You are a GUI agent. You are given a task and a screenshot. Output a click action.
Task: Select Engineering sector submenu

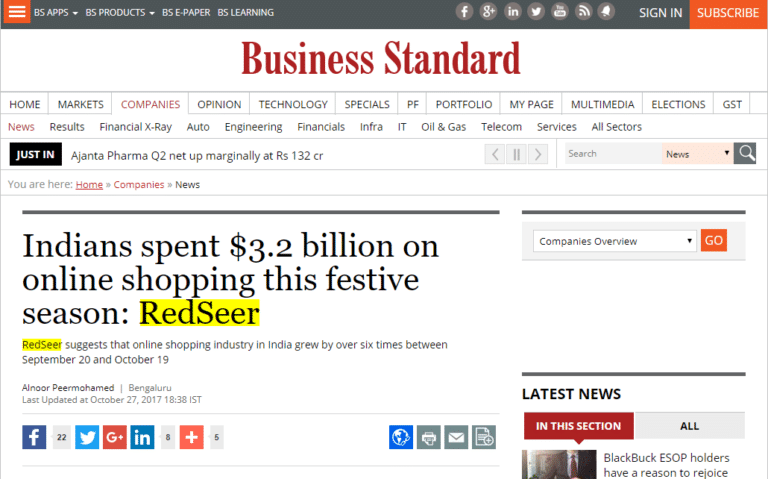[x=253, y=127]
